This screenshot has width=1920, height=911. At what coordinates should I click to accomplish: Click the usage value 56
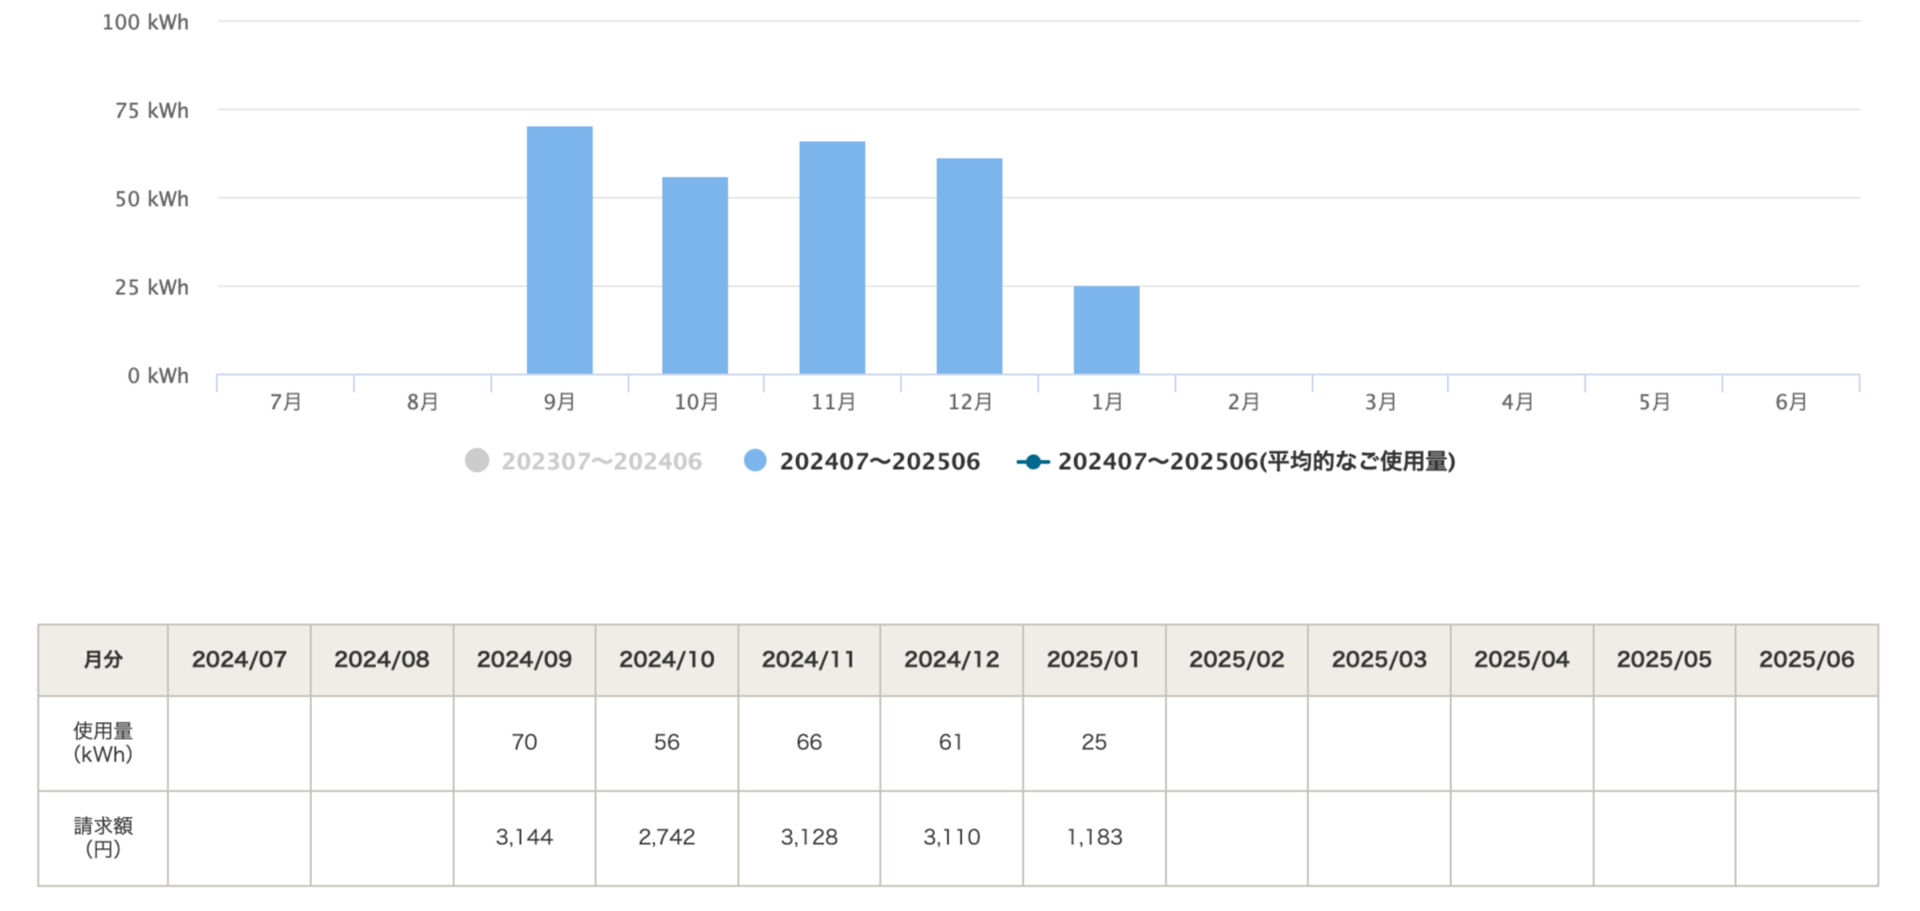pyautogui.click(x=667, y=742)
